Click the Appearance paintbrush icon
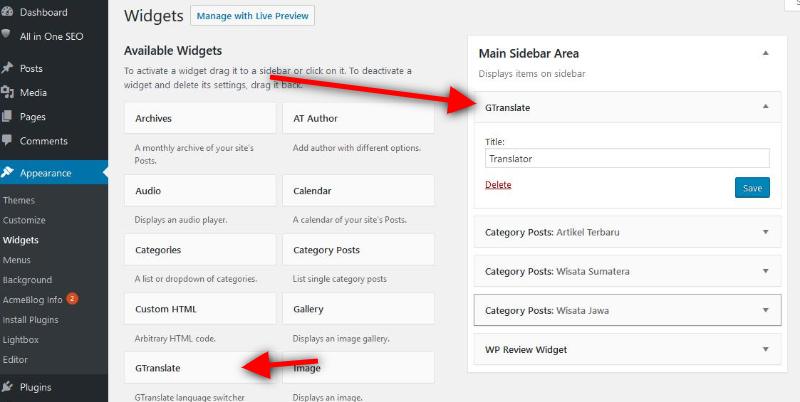This screenshot has width=800, height=402. (7, 172)
